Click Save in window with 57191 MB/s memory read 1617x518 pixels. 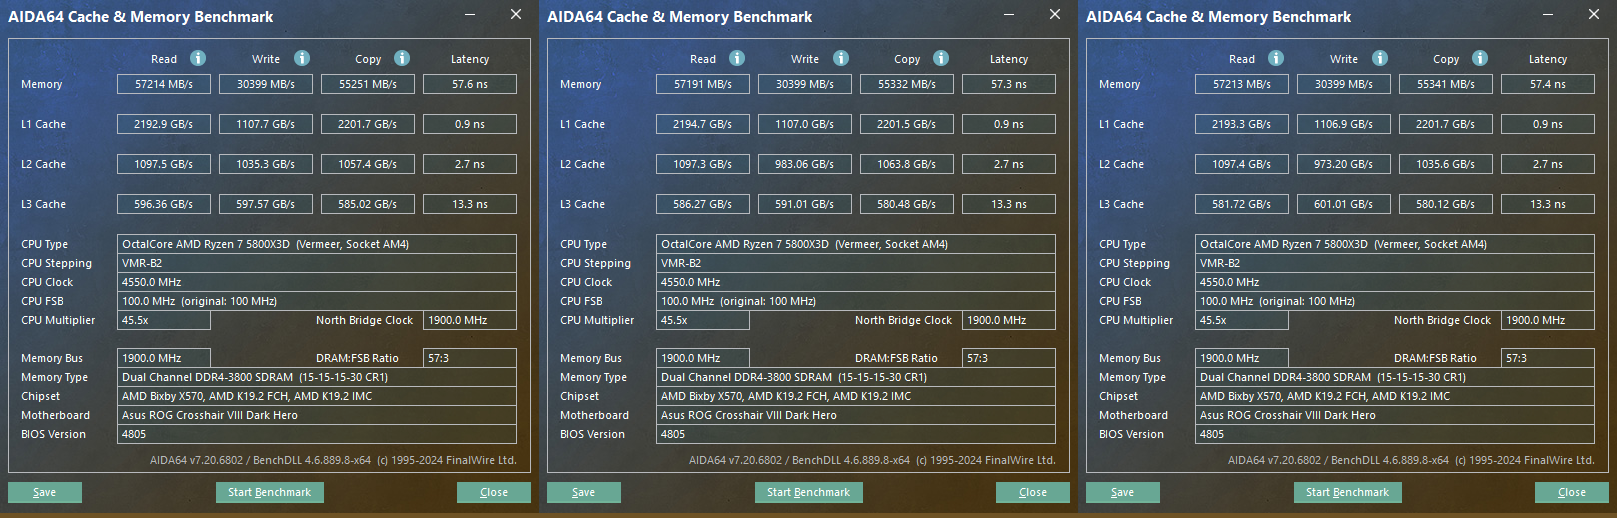(584, 492)
